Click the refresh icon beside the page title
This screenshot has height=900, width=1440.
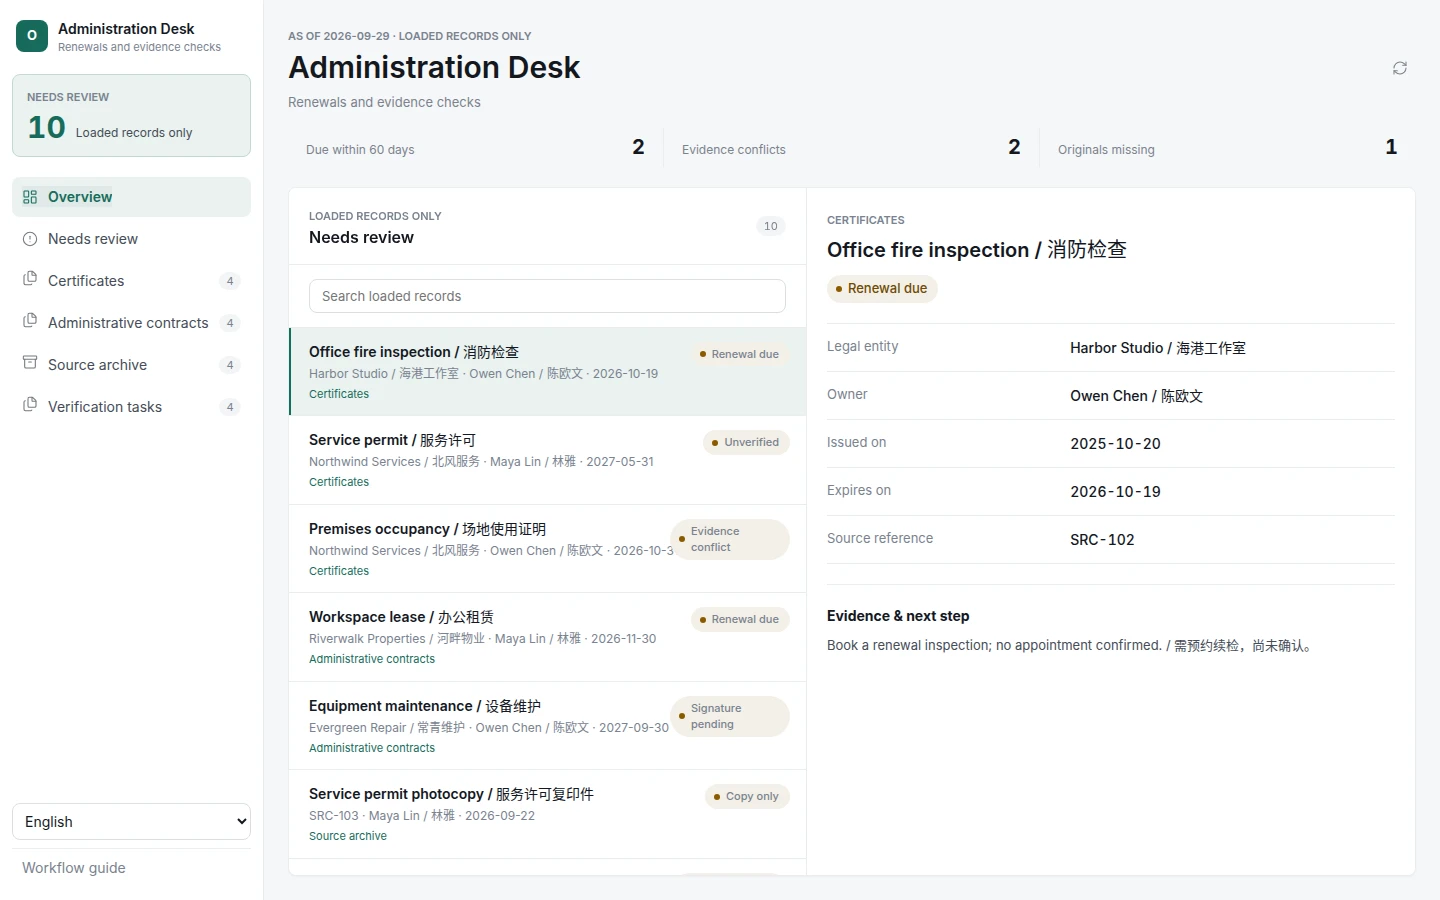[1400, 68]
